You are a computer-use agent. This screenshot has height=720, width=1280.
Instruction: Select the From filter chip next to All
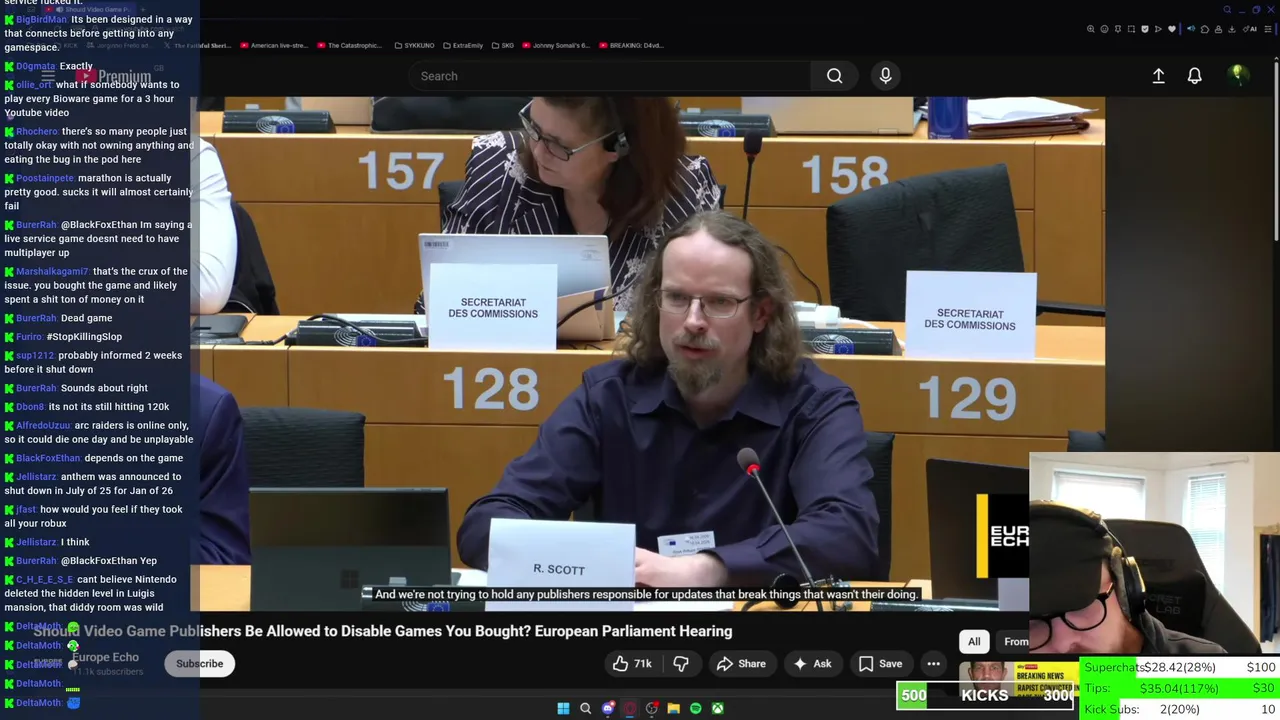1015,641
